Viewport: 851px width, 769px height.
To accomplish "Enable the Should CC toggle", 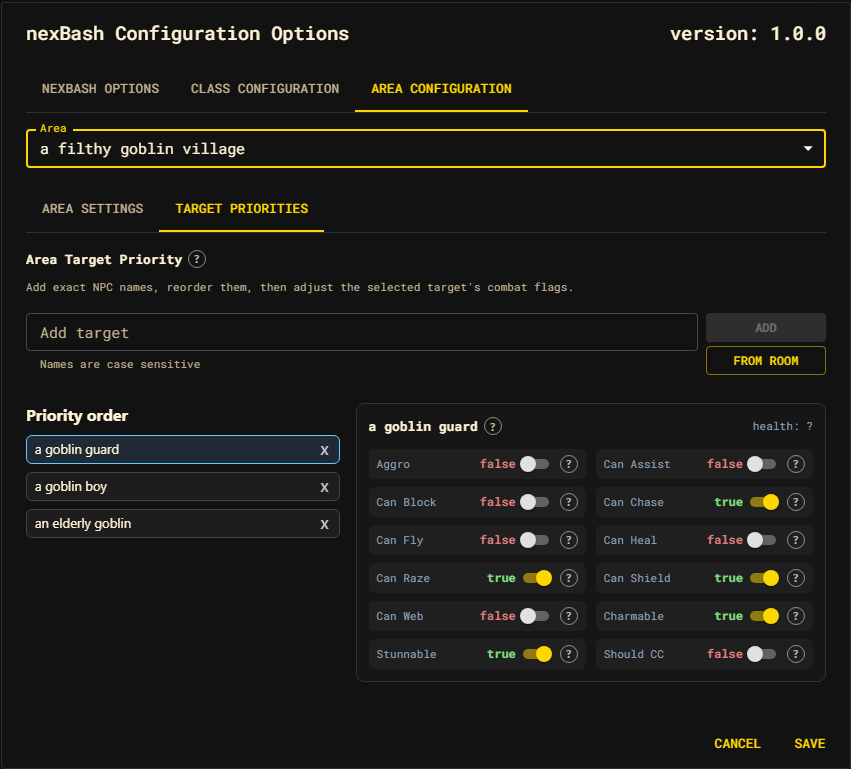I will coord(761,654).
